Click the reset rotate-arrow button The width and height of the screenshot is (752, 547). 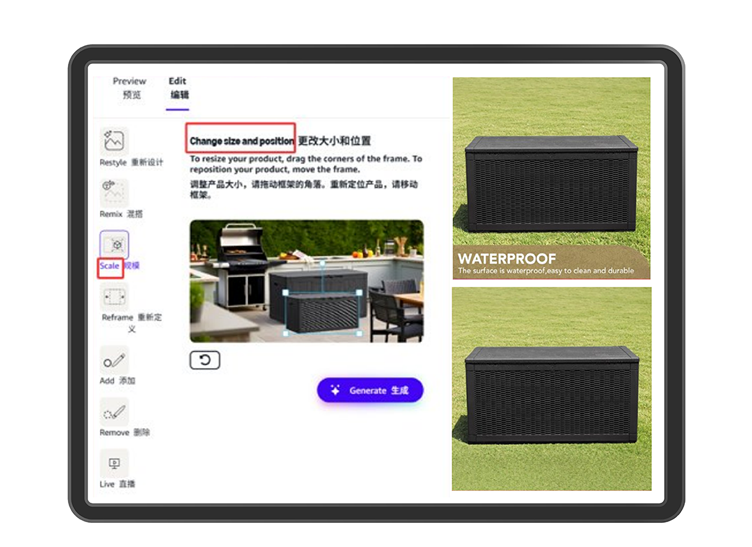pos(205,360)
